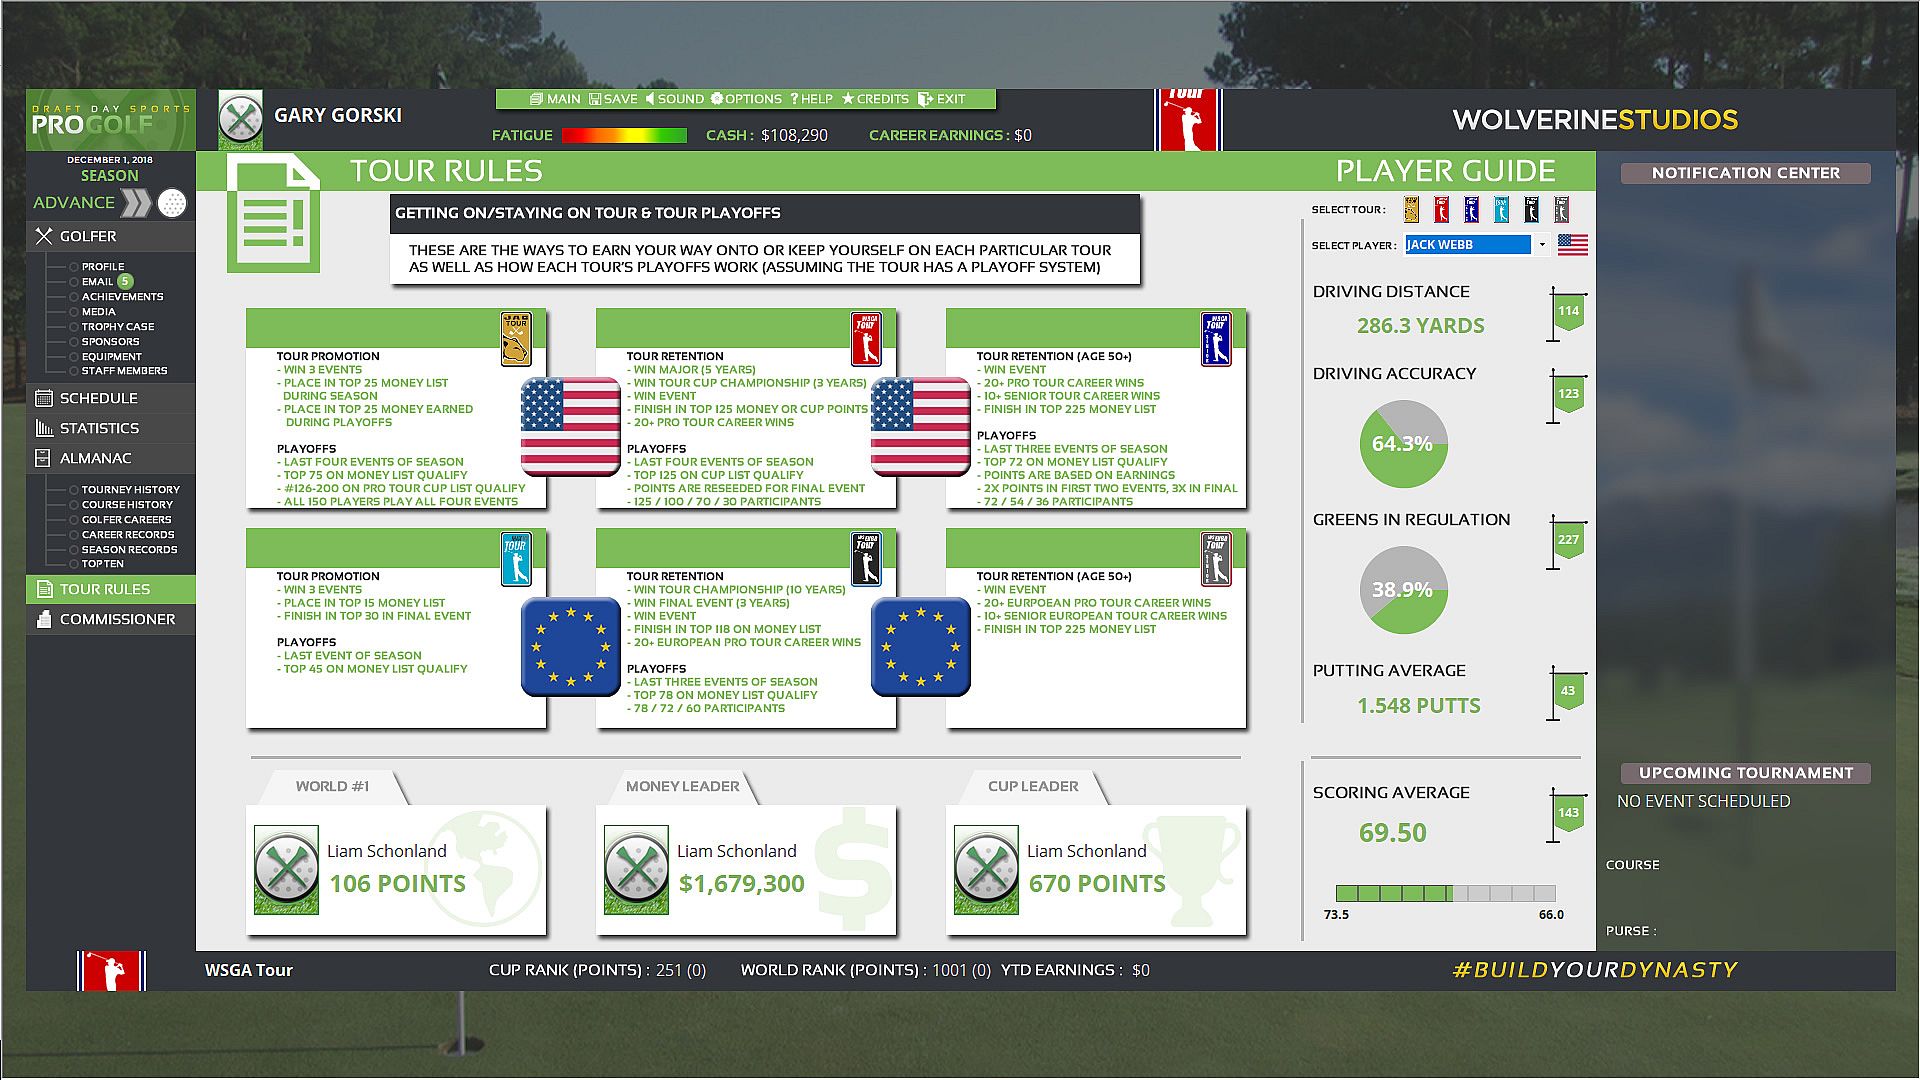The height and width of the screenshot is (1080, 1920).
Task: Open the Save menu item
Action: click(613, 99)
